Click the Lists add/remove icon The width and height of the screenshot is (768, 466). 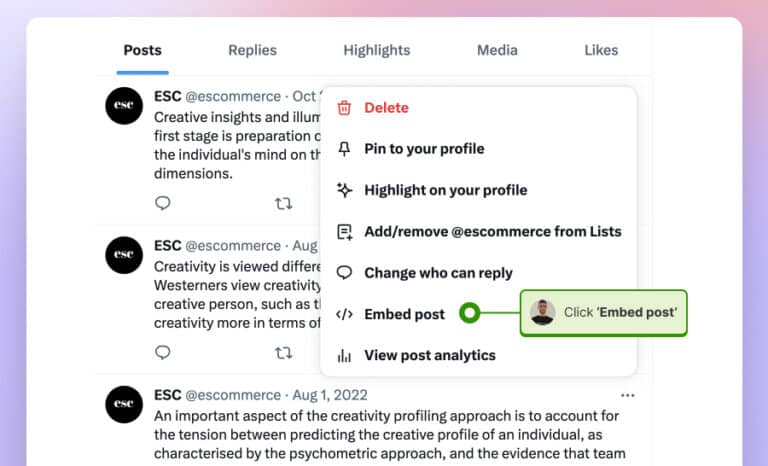[345, 232]
